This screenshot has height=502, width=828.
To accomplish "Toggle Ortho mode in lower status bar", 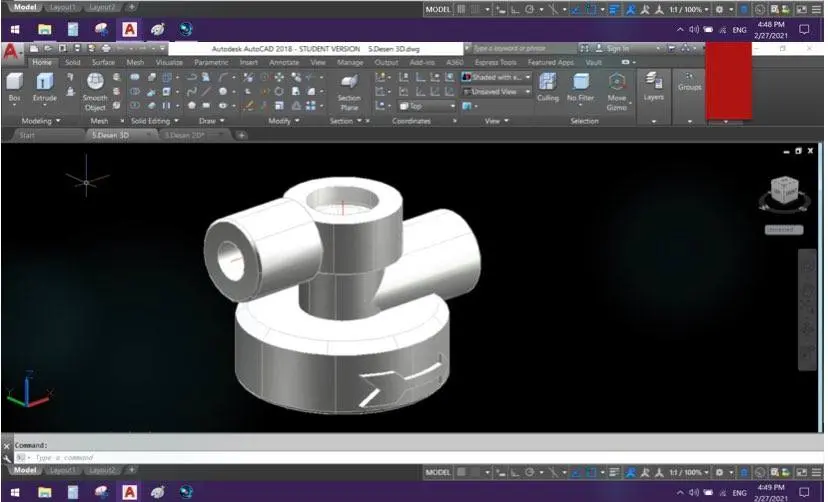I will click(x=515, y=472).
